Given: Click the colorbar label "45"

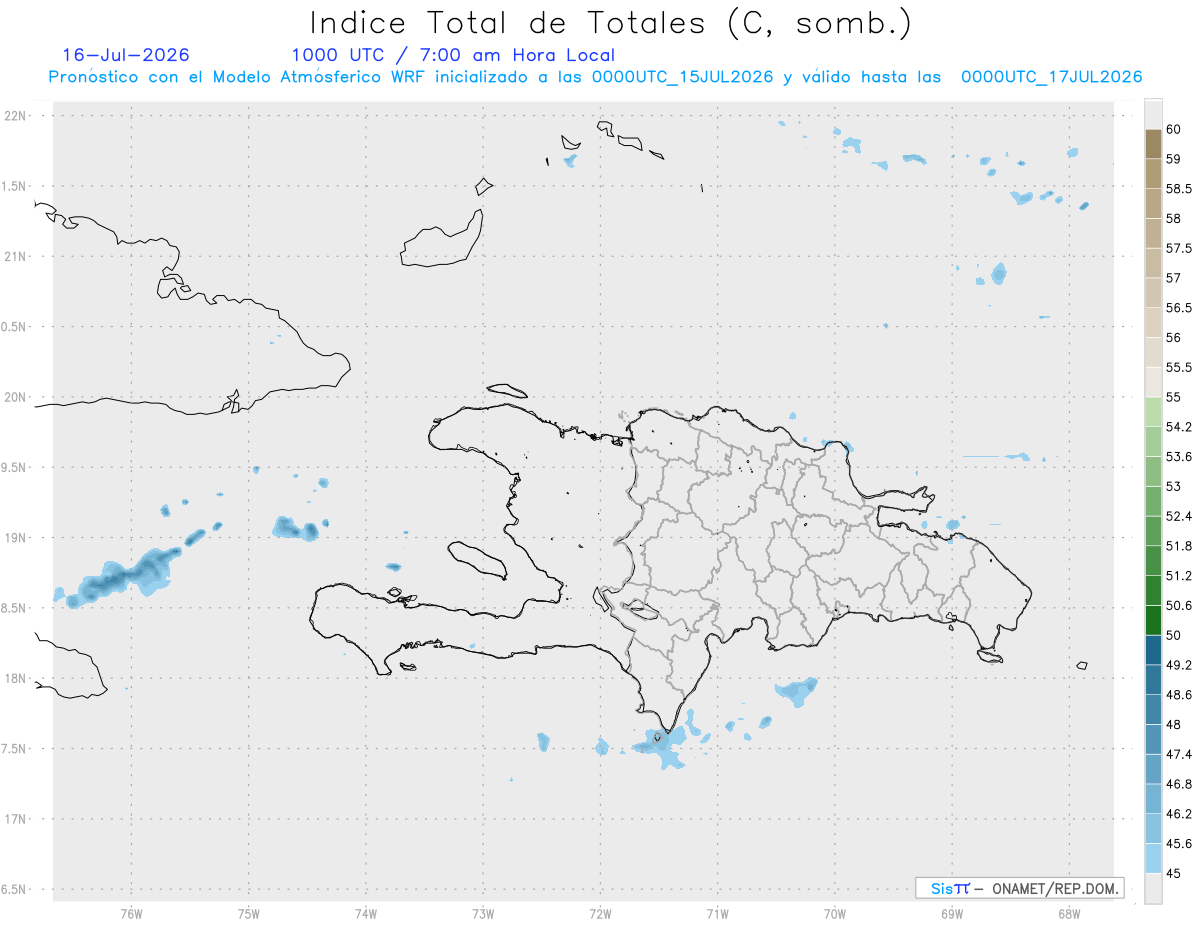Looking at the screenshot, I should pos(1174,873).
